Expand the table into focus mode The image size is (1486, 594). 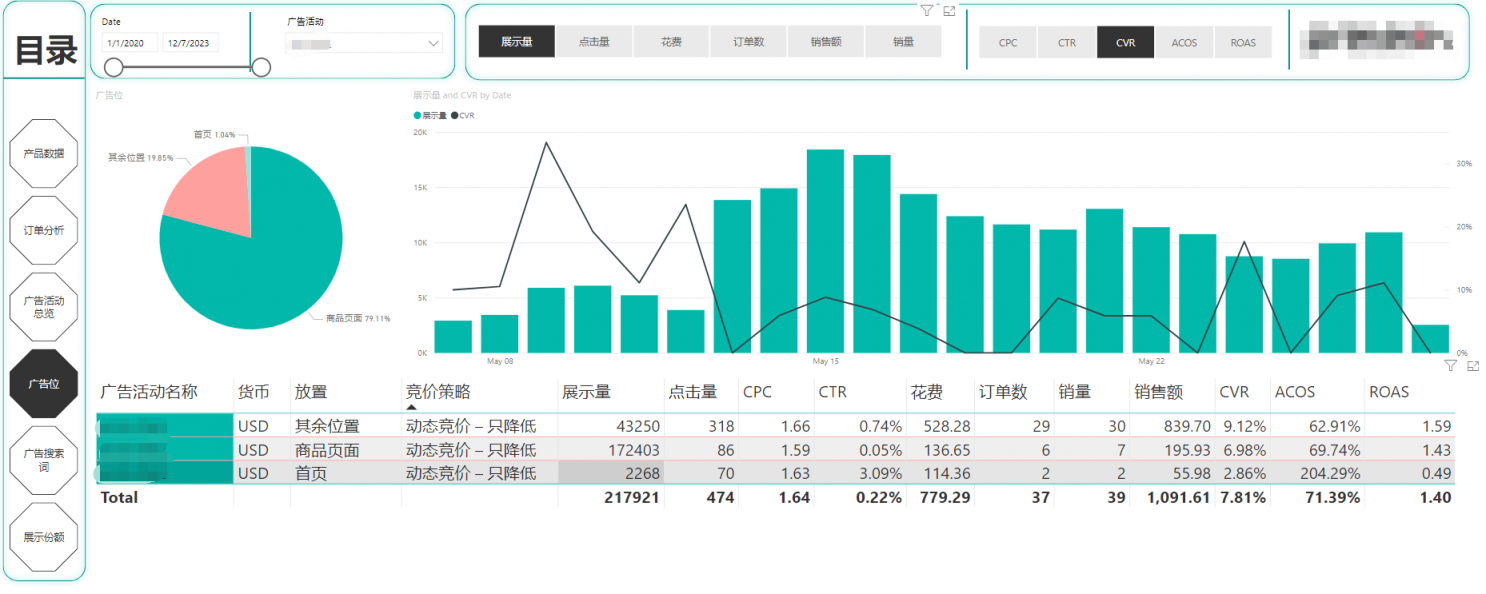point(1471,366)
